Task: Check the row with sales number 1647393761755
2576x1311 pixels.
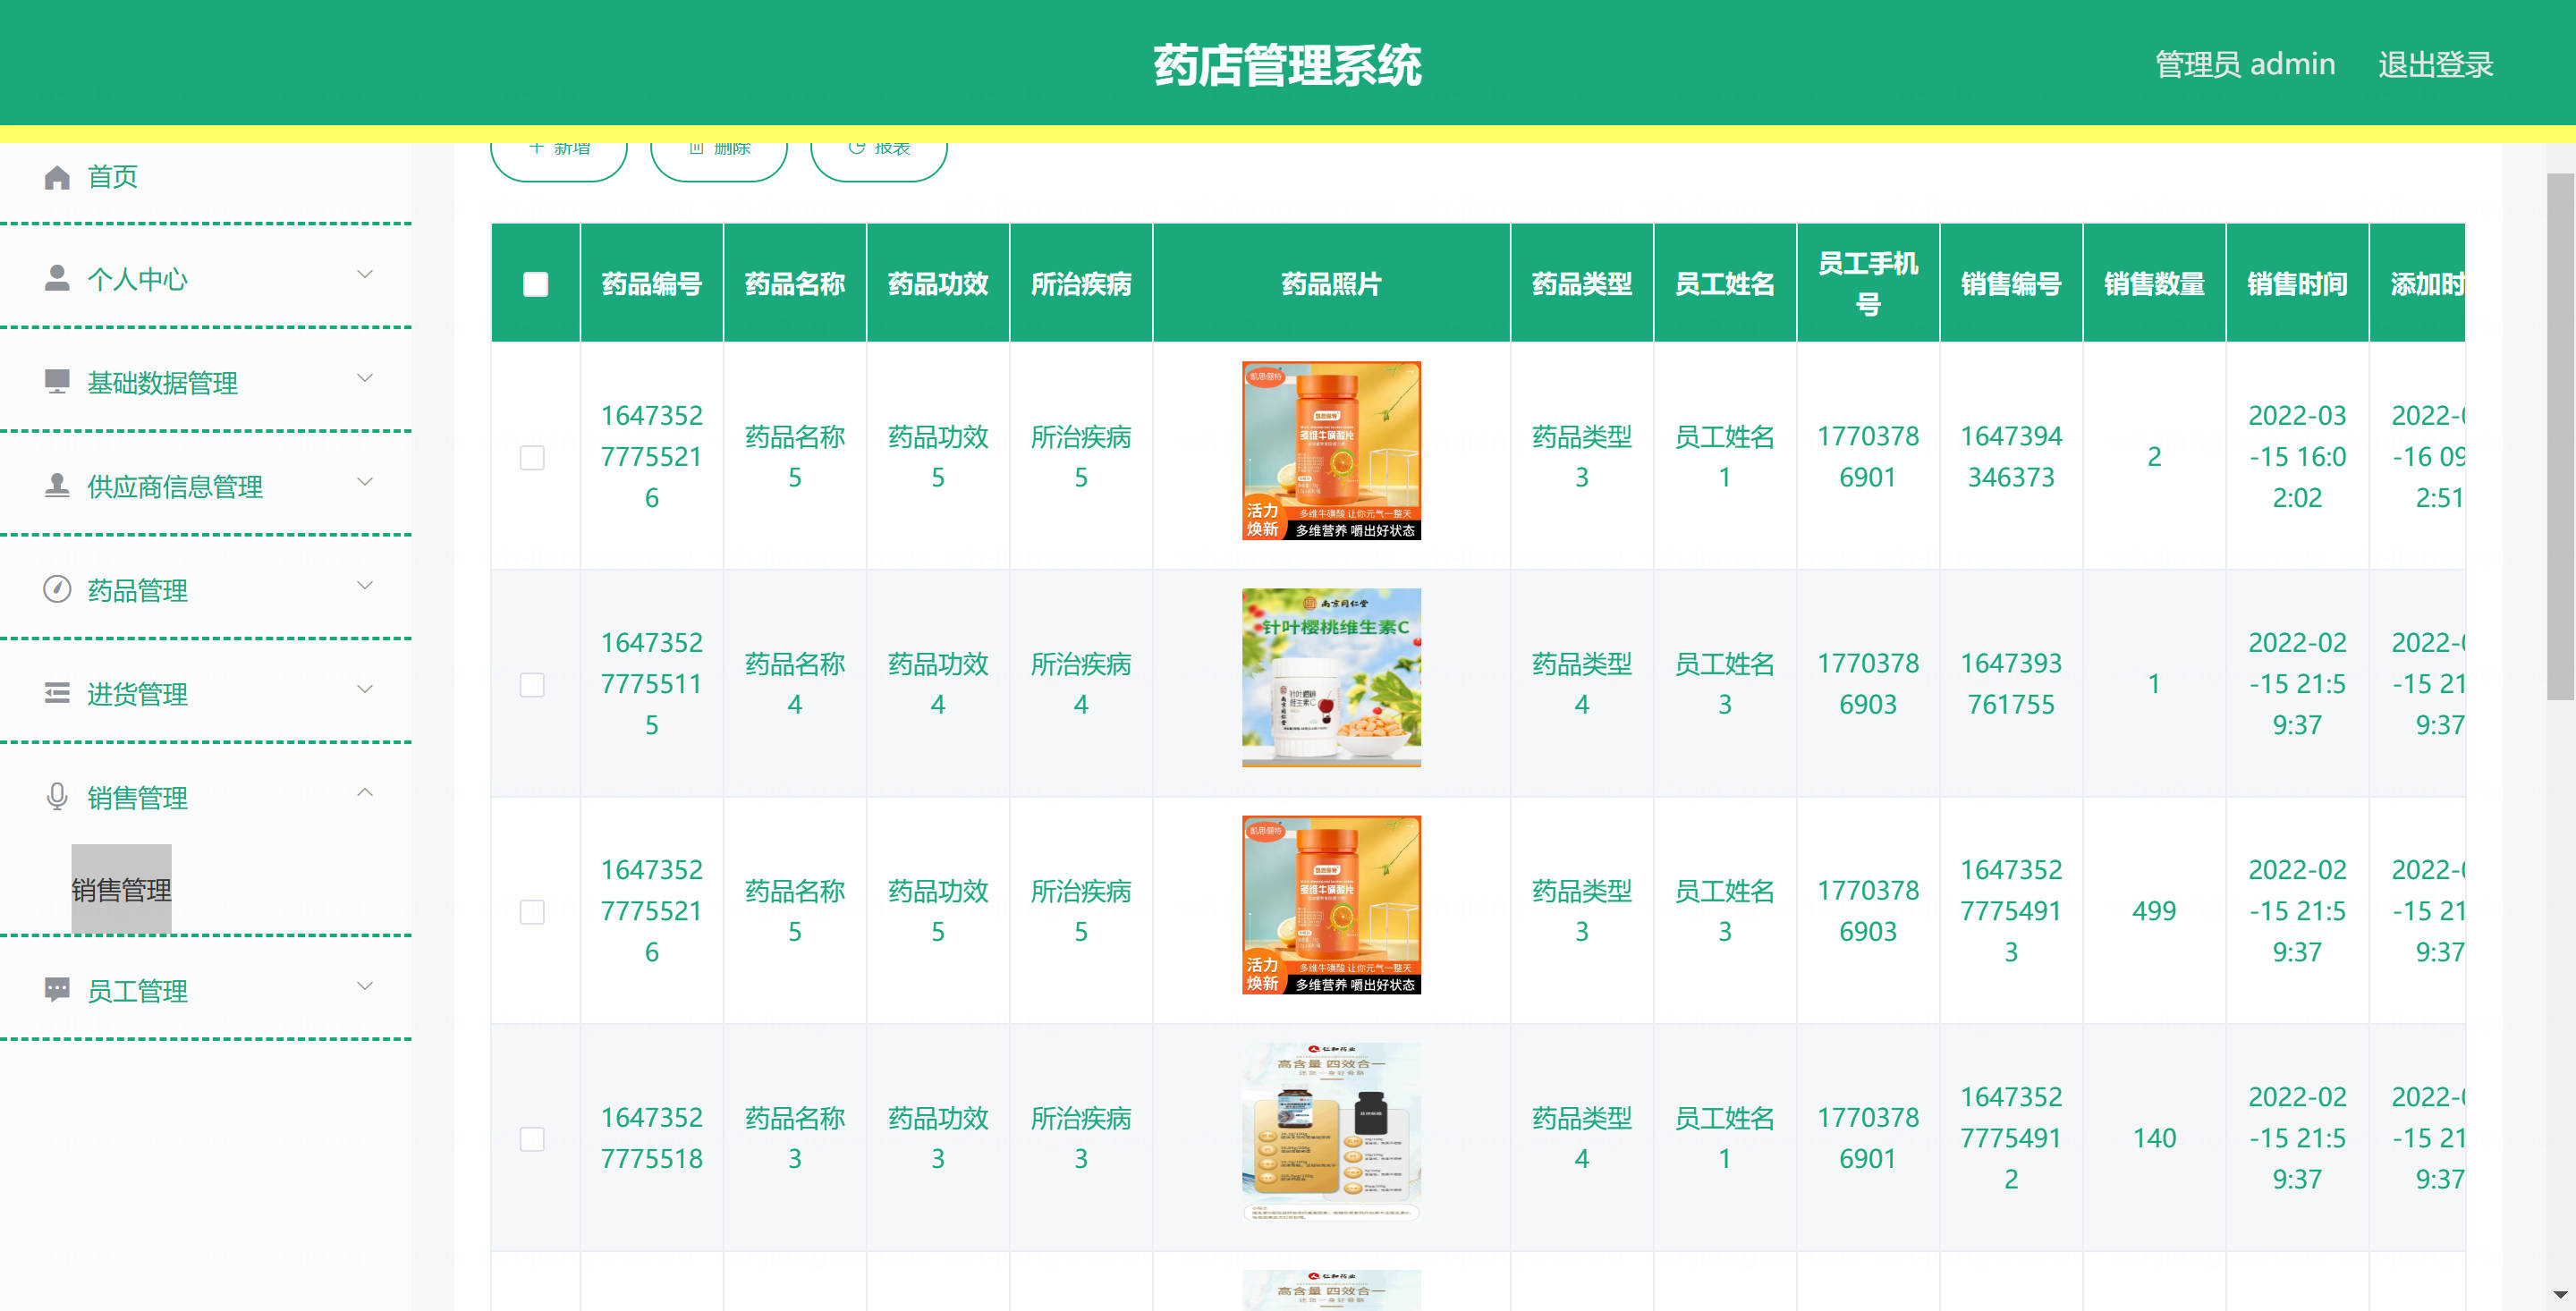Action: point(532,685)
